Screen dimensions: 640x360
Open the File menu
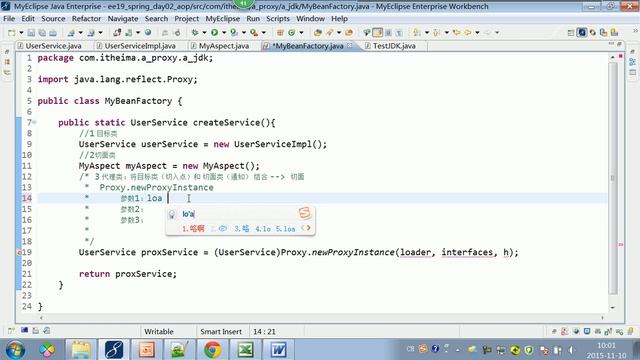[9, 19]
